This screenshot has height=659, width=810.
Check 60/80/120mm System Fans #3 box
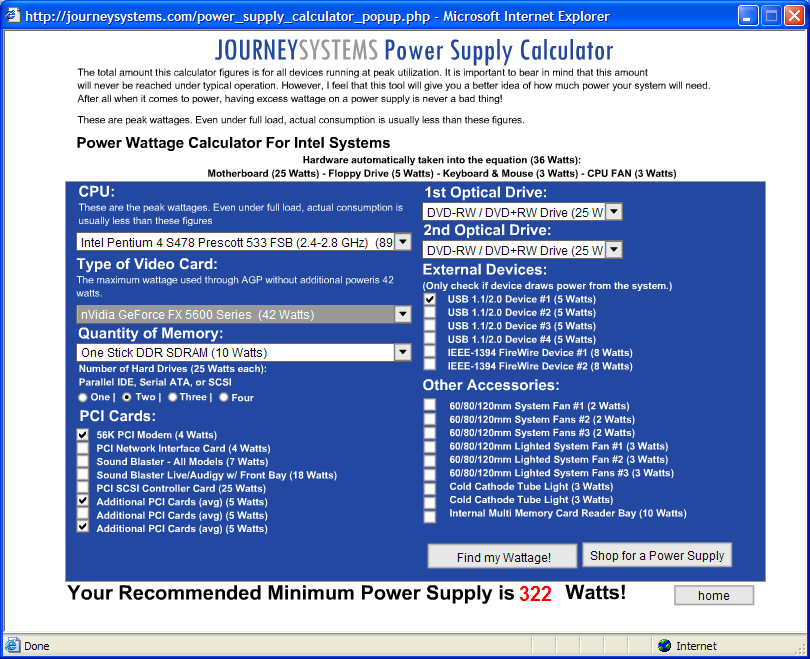click(x=429, y=432)
